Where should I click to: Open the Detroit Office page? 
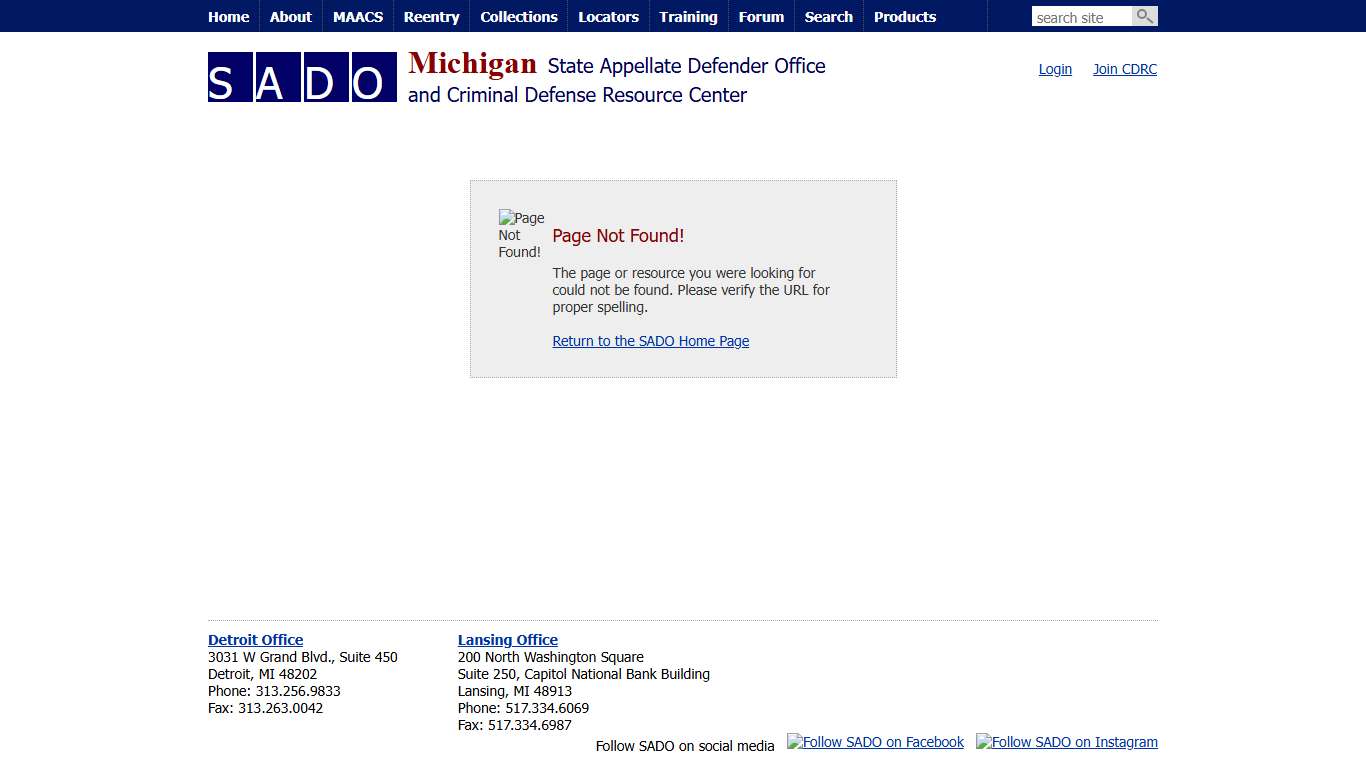[x=255, y=640]
